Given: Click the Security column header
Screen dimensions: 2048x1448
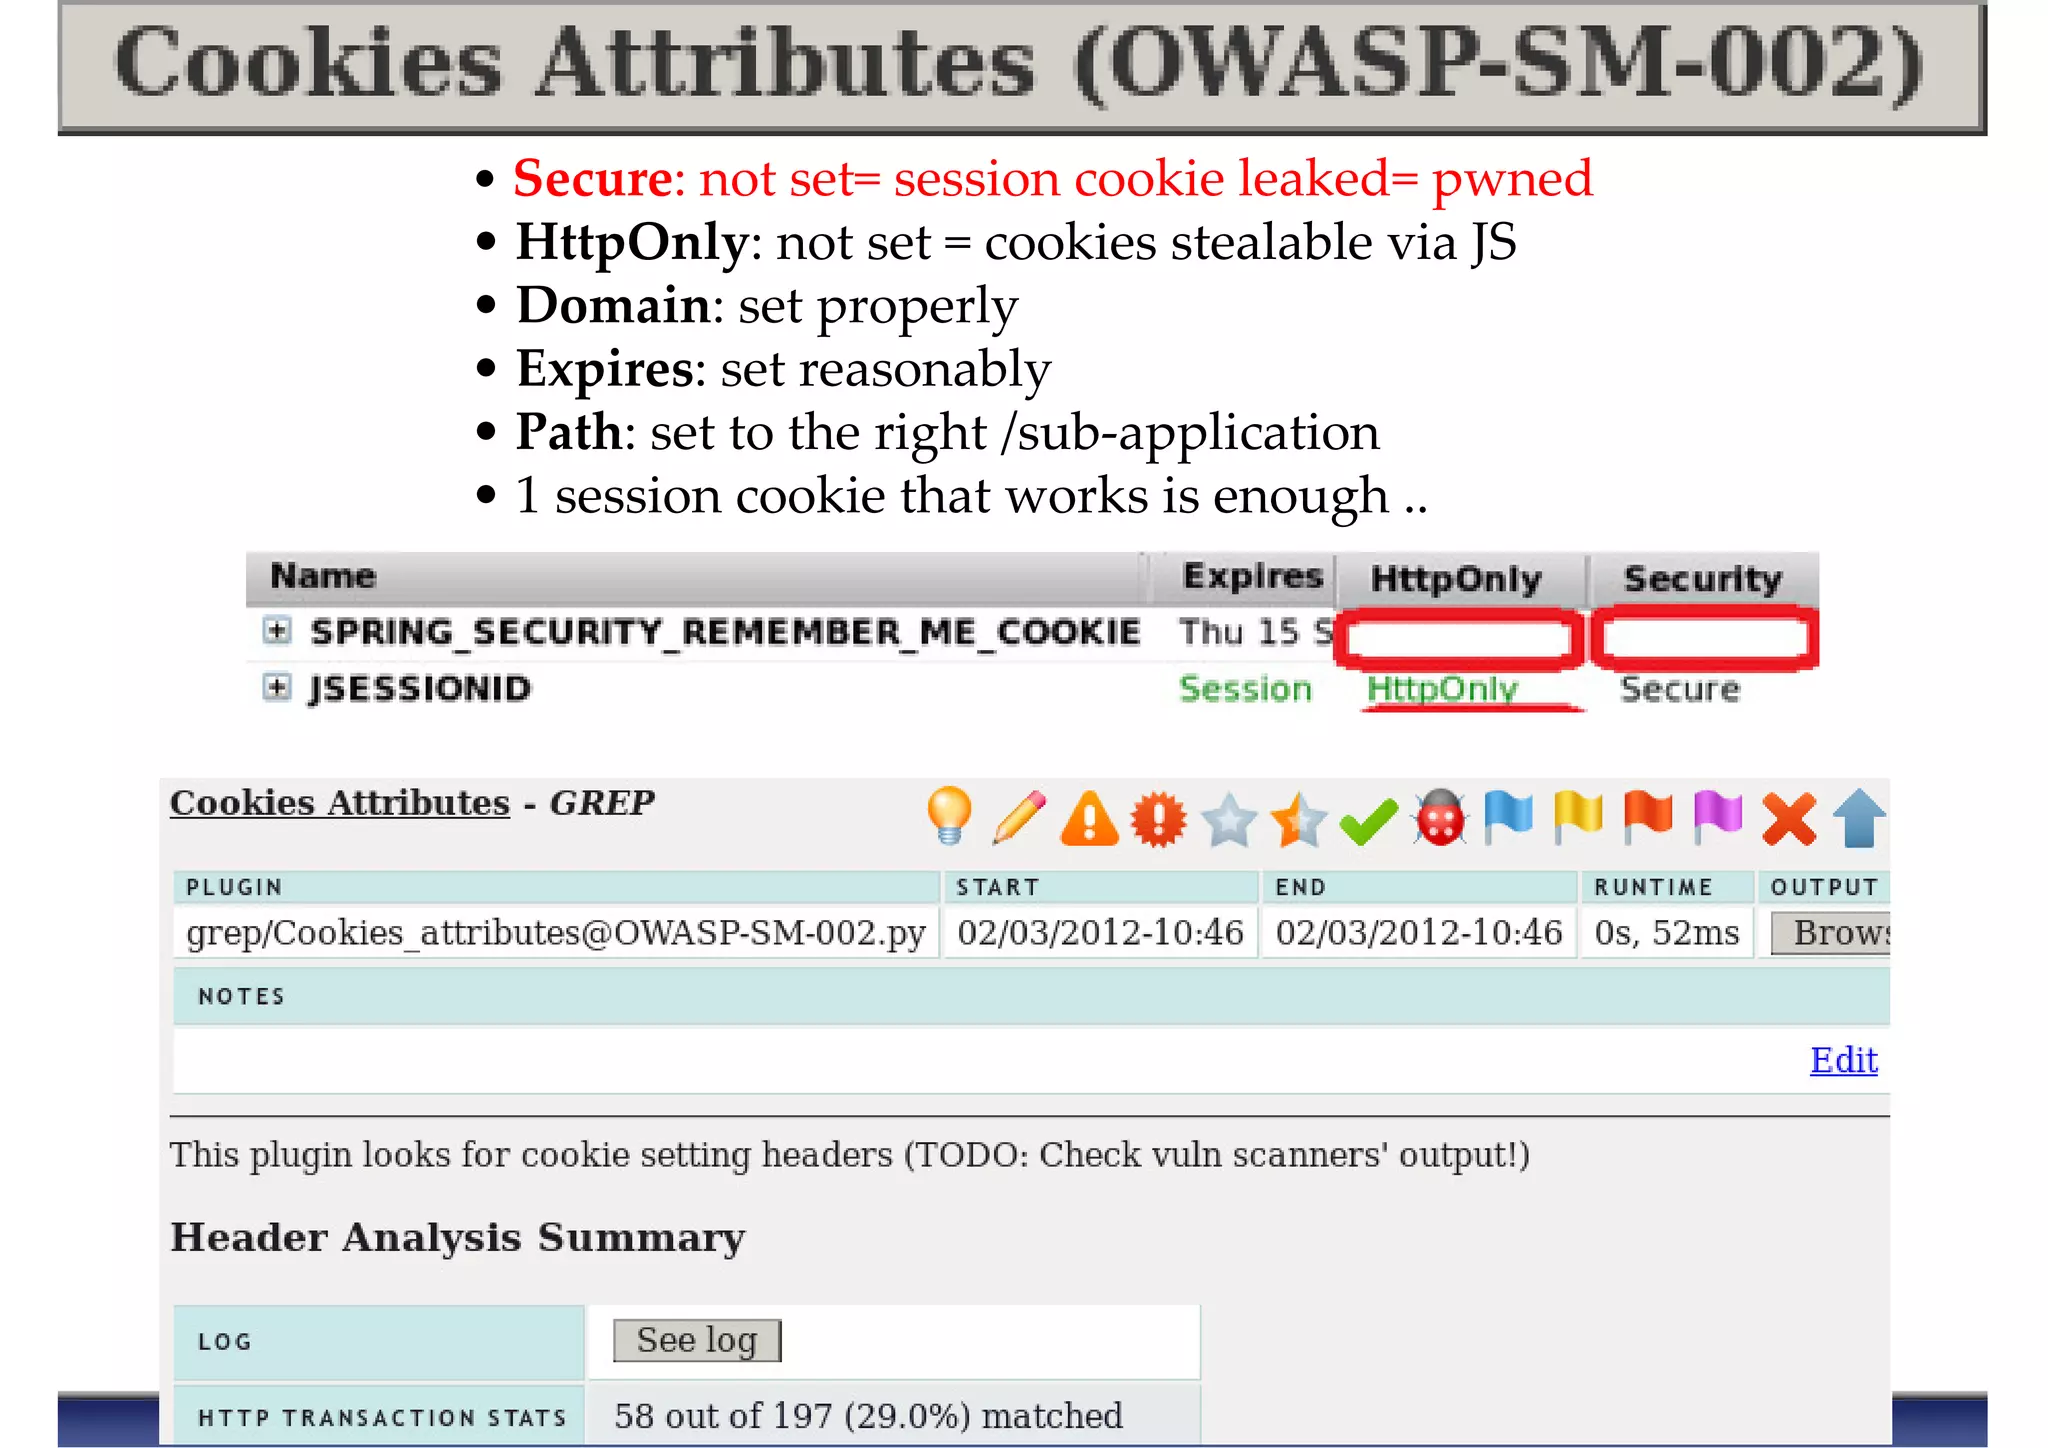Looking at the screenshot, I should tap(1703, 579).
